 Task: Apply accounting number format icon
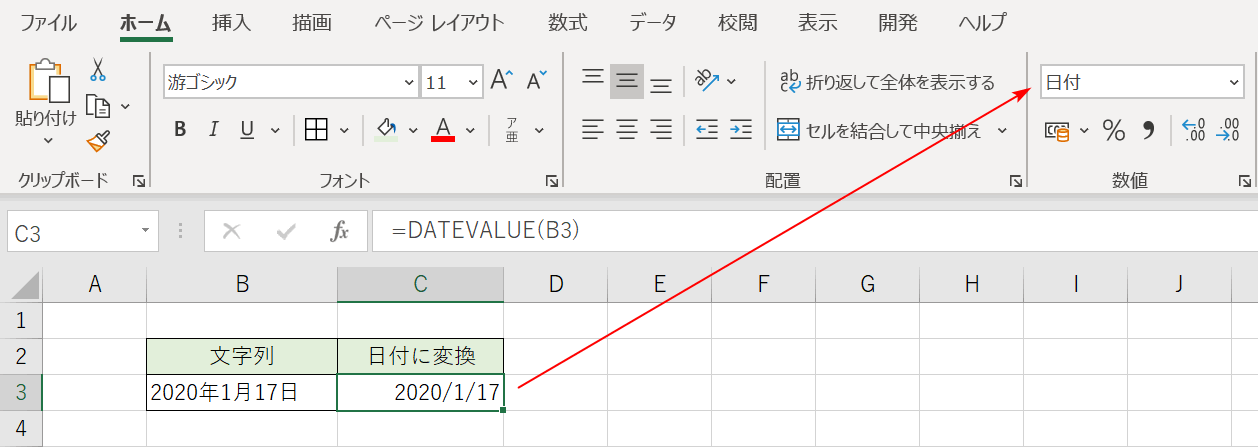click(x=1057, y=130)
